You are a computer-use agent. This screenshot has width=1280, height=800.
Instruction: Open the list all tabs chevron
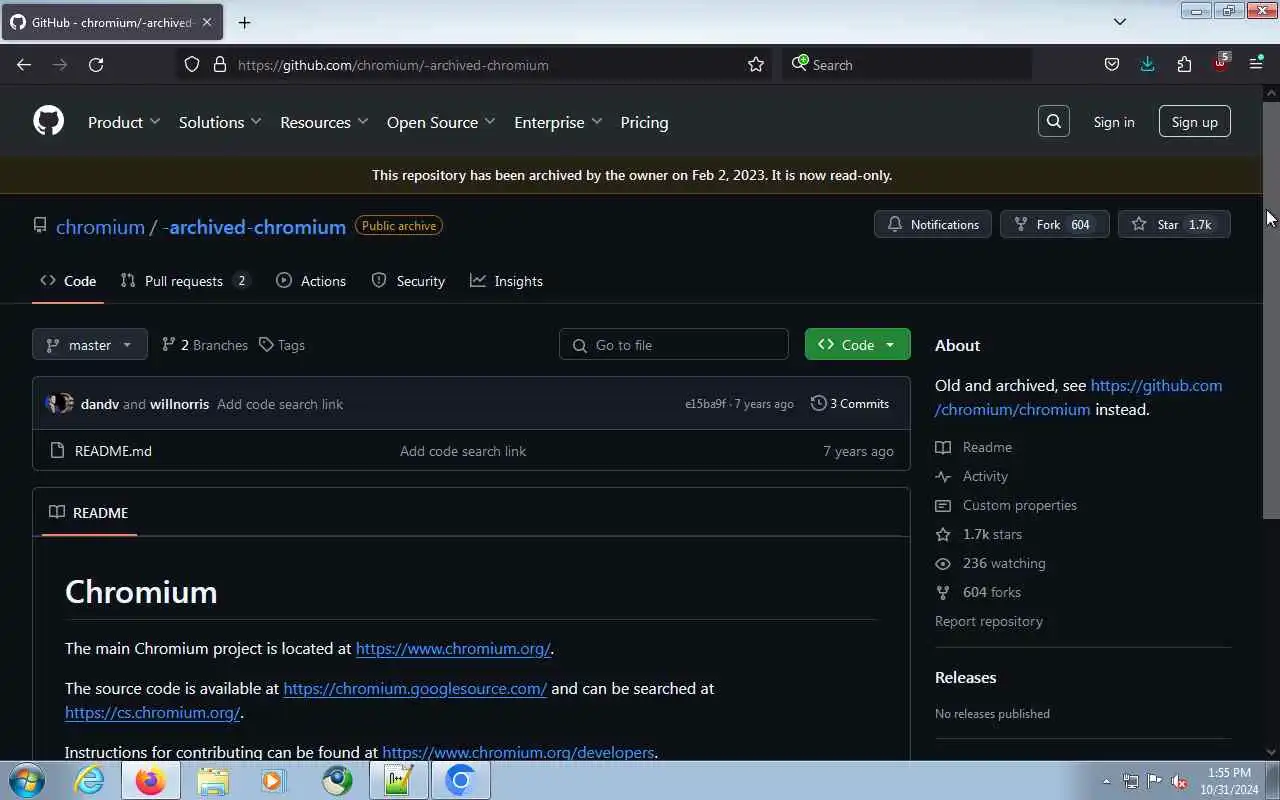(x=1120, y=22)
